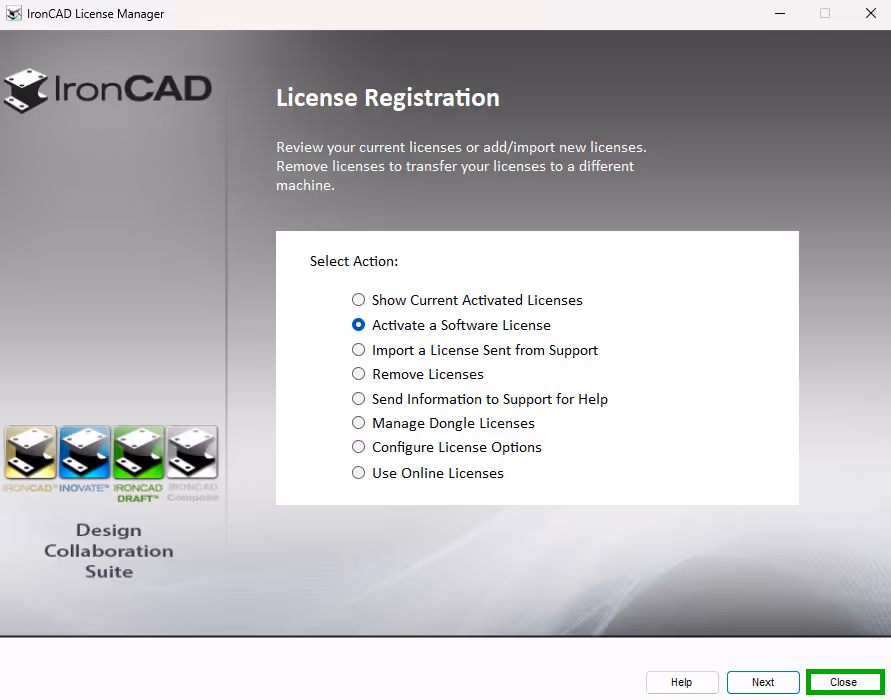Viewport: 891px width, 700px height.
Task: Click the IRONCAD Compose gray product icon
Action: coord(192,452)
